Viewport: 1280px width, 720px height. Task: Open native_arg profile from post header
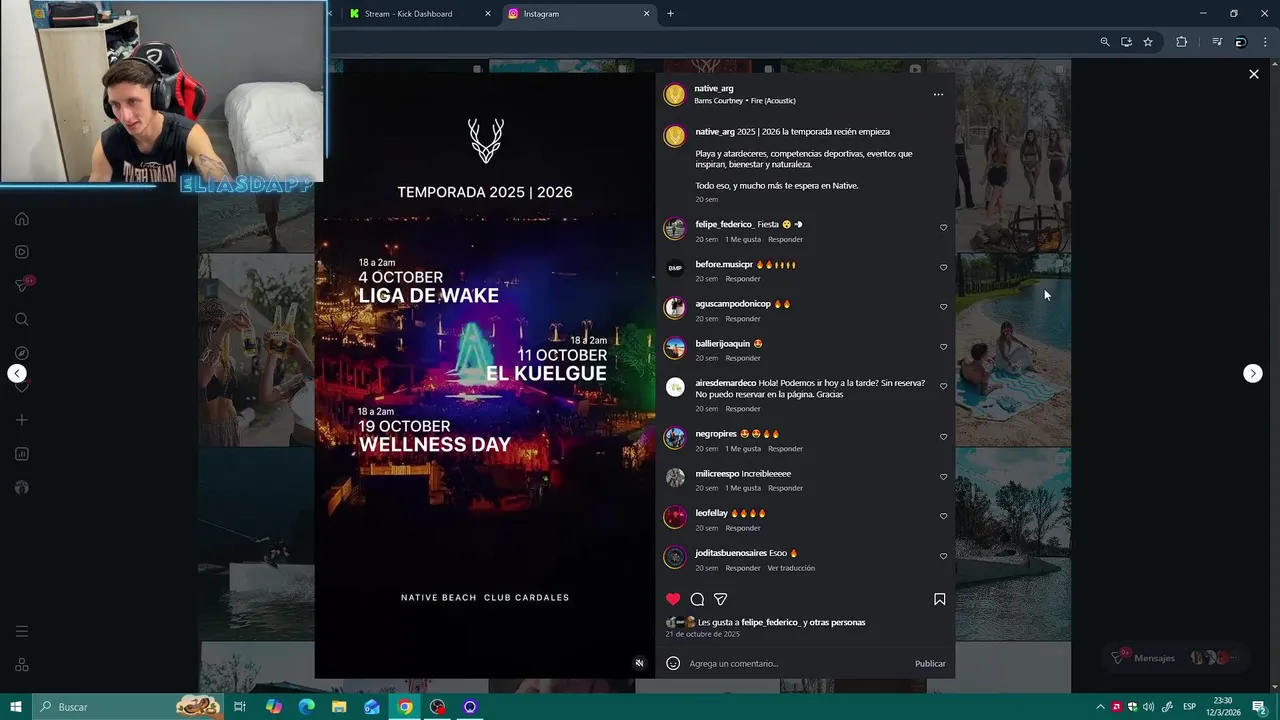714,88
